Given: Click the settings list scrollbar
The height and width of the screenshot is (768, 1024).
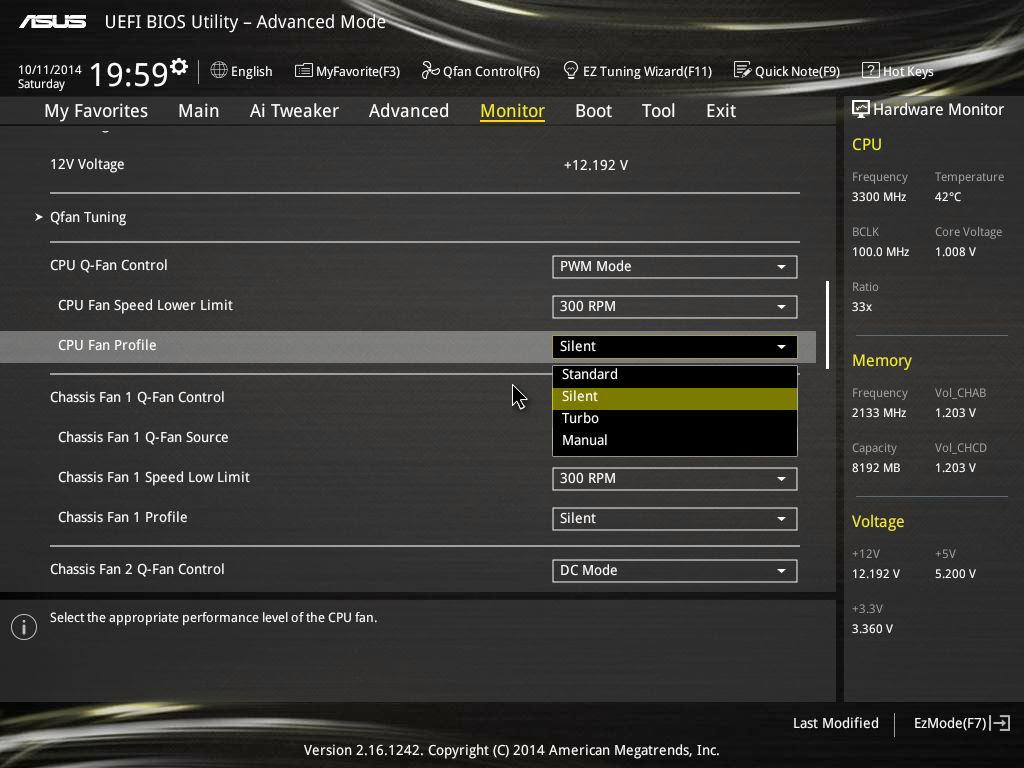Looking at the screenshot, I should [x=827, y=320].
